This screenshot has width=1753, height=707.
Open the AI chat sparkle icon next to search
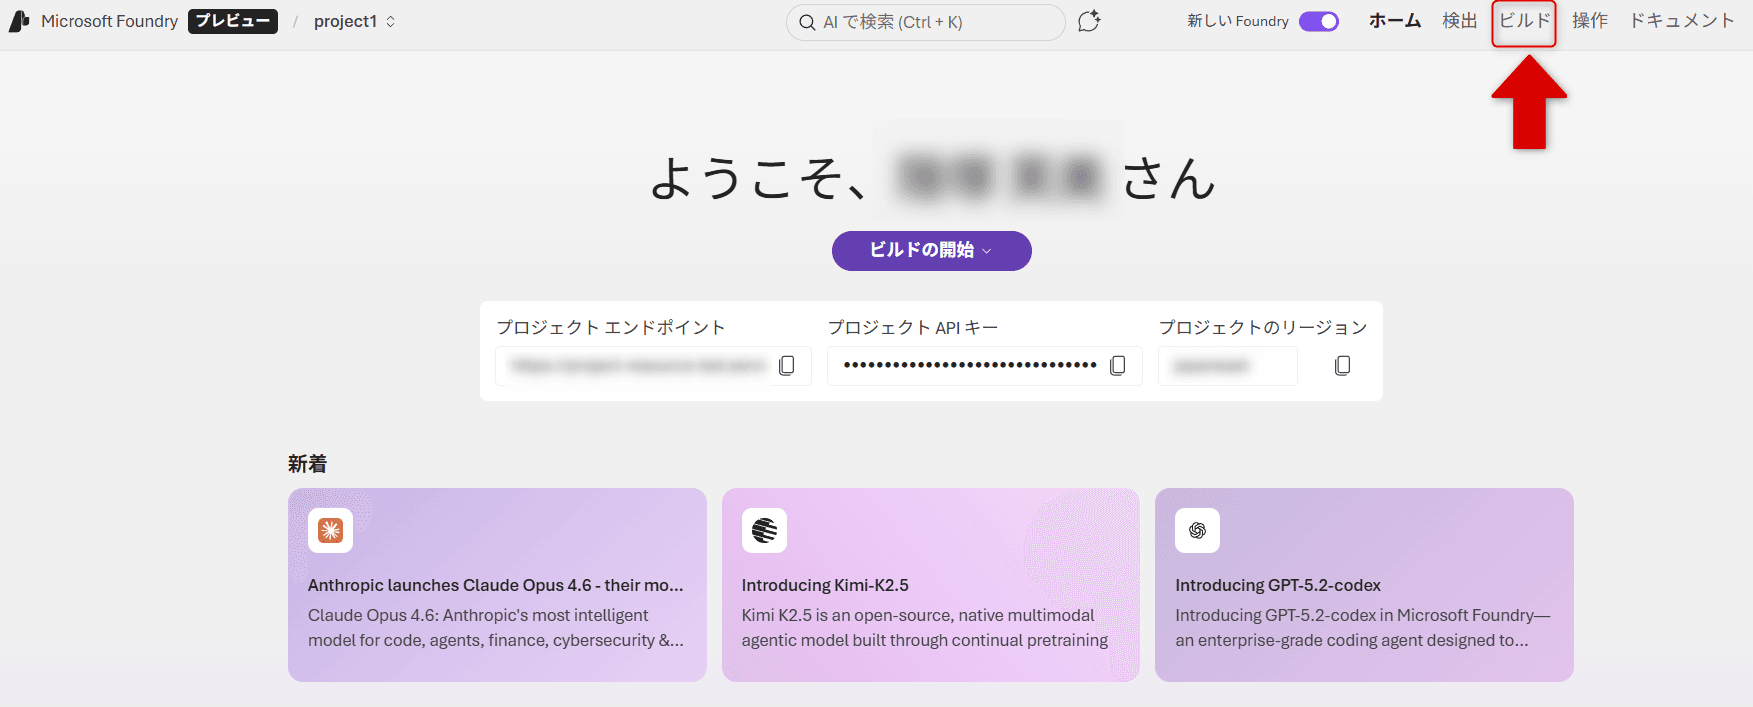click(x=1089, y=21)
